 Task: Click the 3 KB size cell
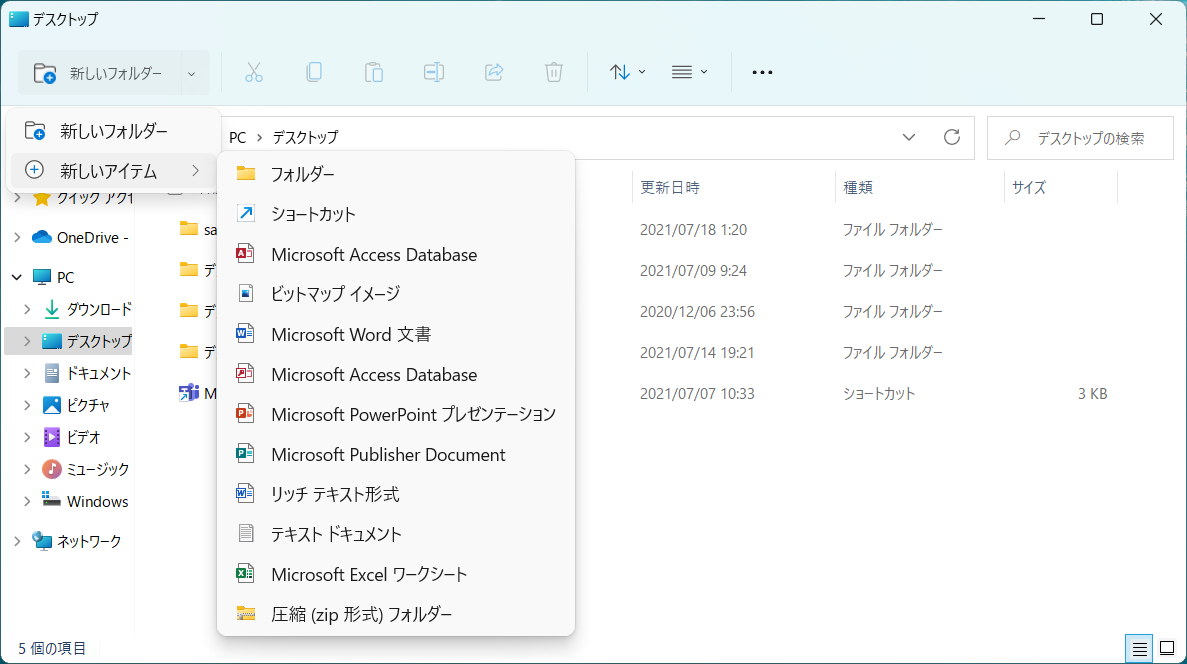(x=1092, y=394)
